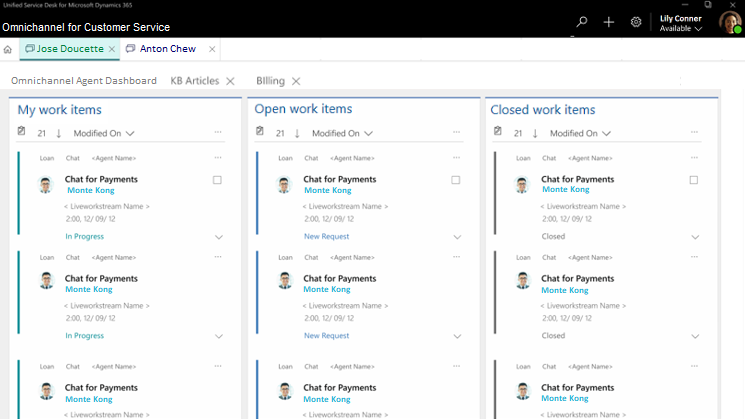
Task: Expand first In Progress card in My work items
Action: [219, 237]
